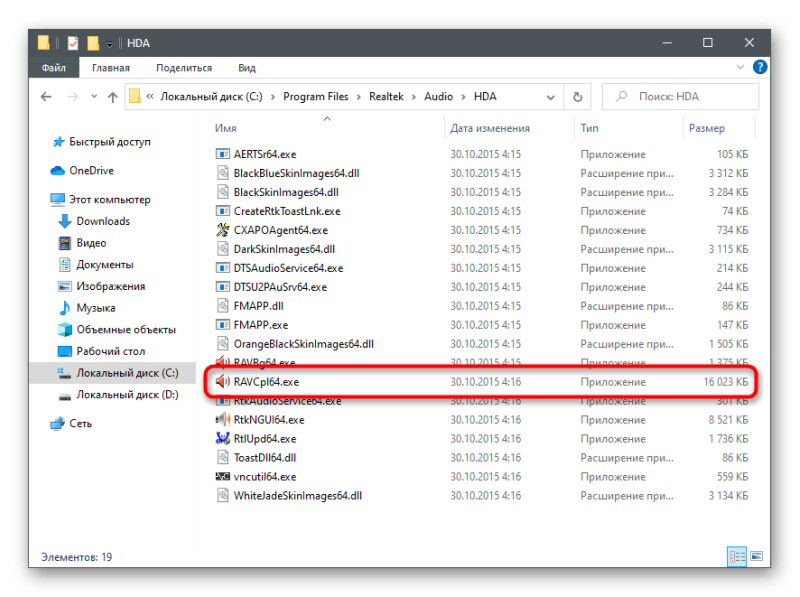The height and width of the screenshot is (597, 800).
Task: Go up one folder level
Action: [x=113, y=97]
